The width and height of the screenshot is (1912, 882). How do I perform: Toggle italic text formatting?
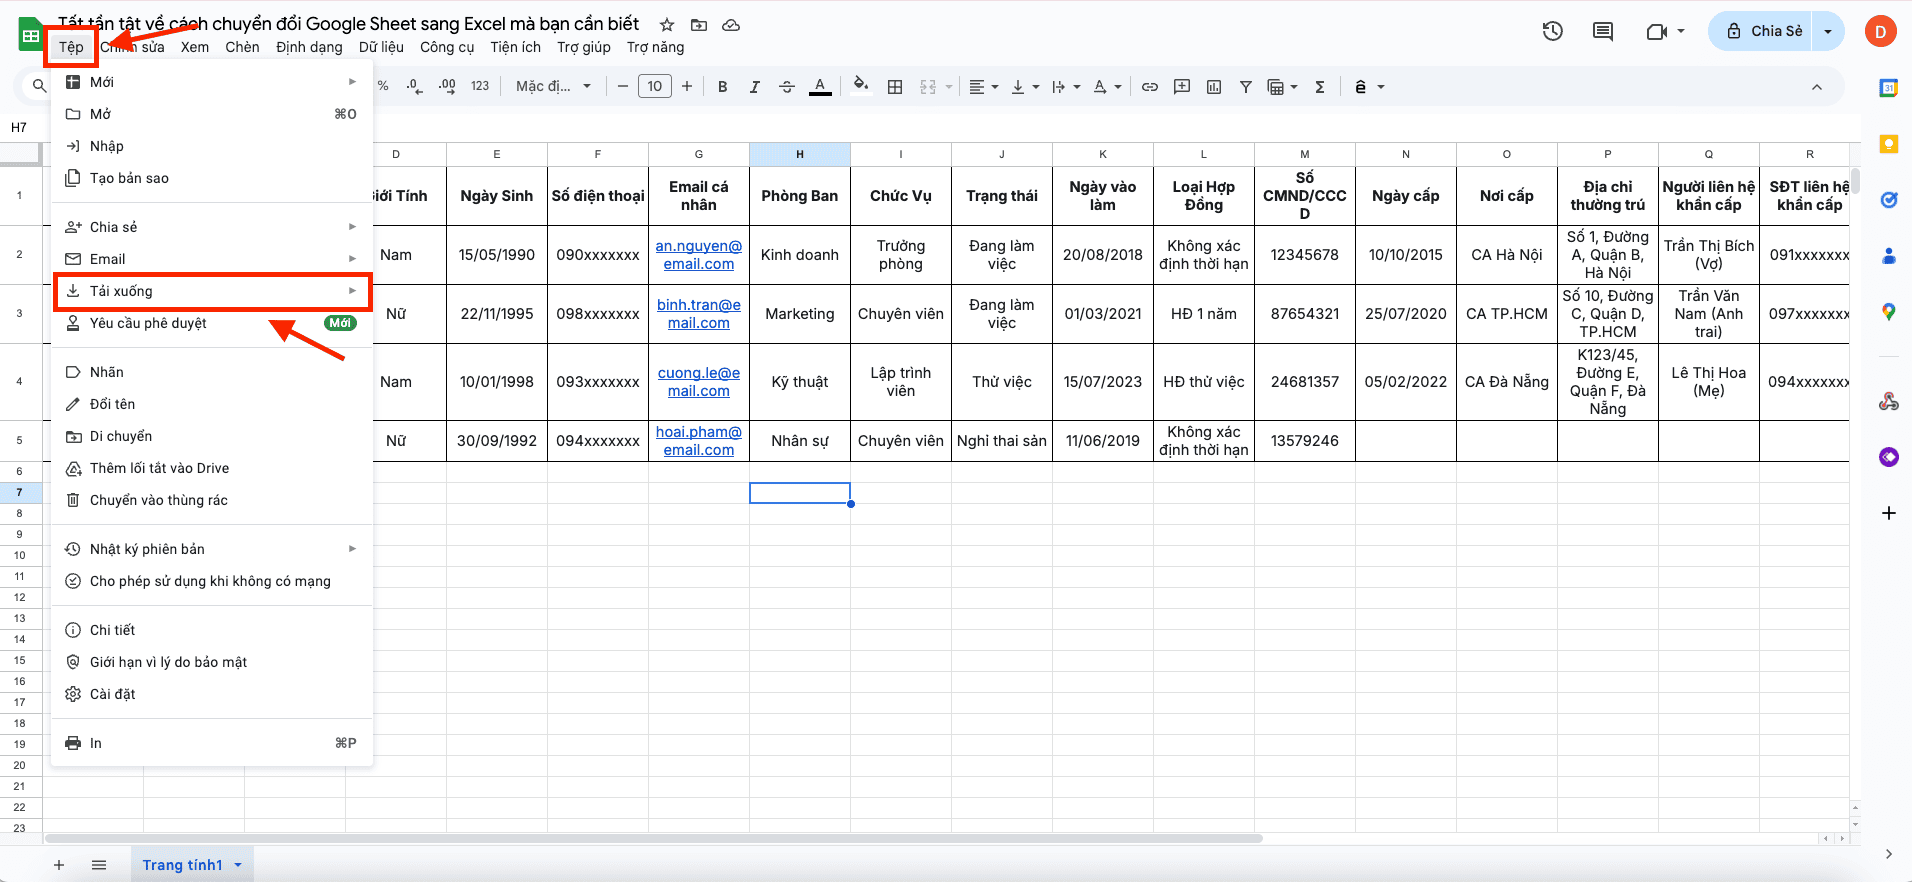coord(754,87)
